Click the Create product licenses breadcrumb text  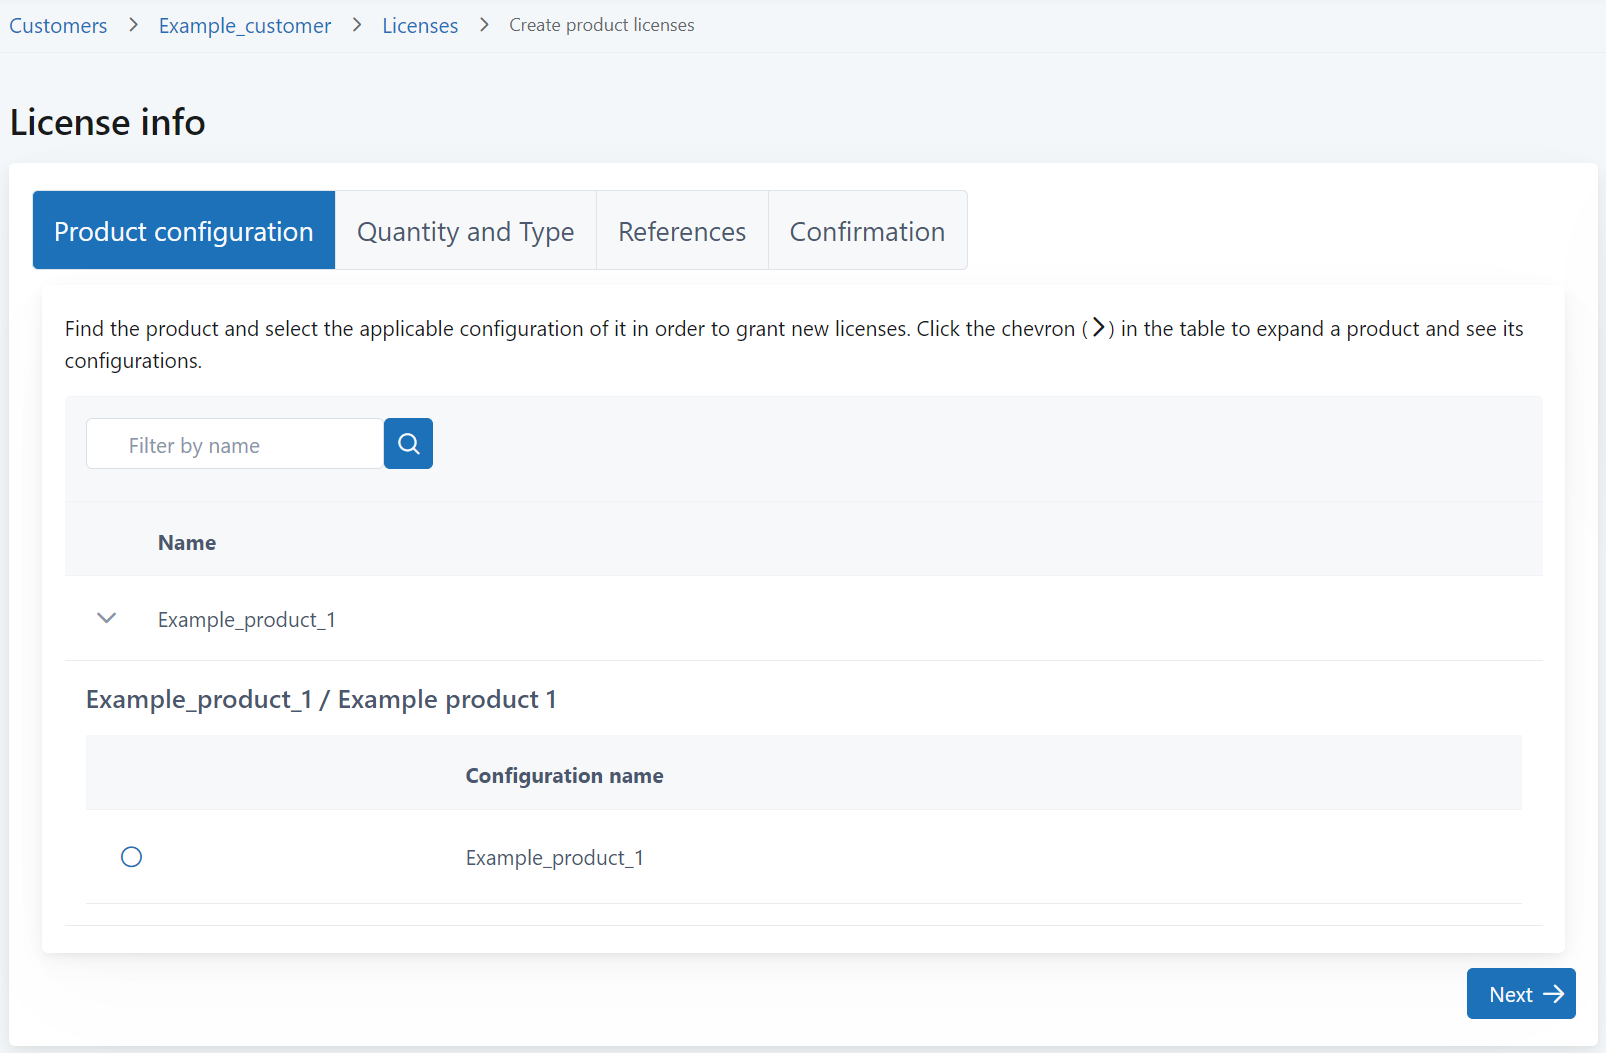click(602, 25)
